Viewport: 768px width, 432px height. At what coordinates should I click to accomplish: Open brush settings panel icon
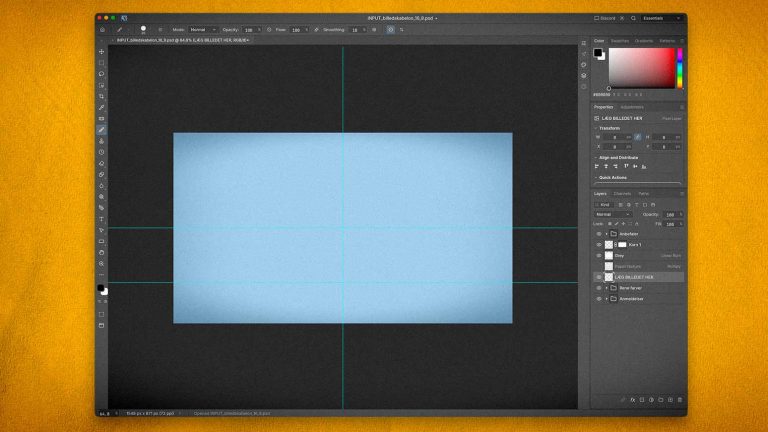160,30
